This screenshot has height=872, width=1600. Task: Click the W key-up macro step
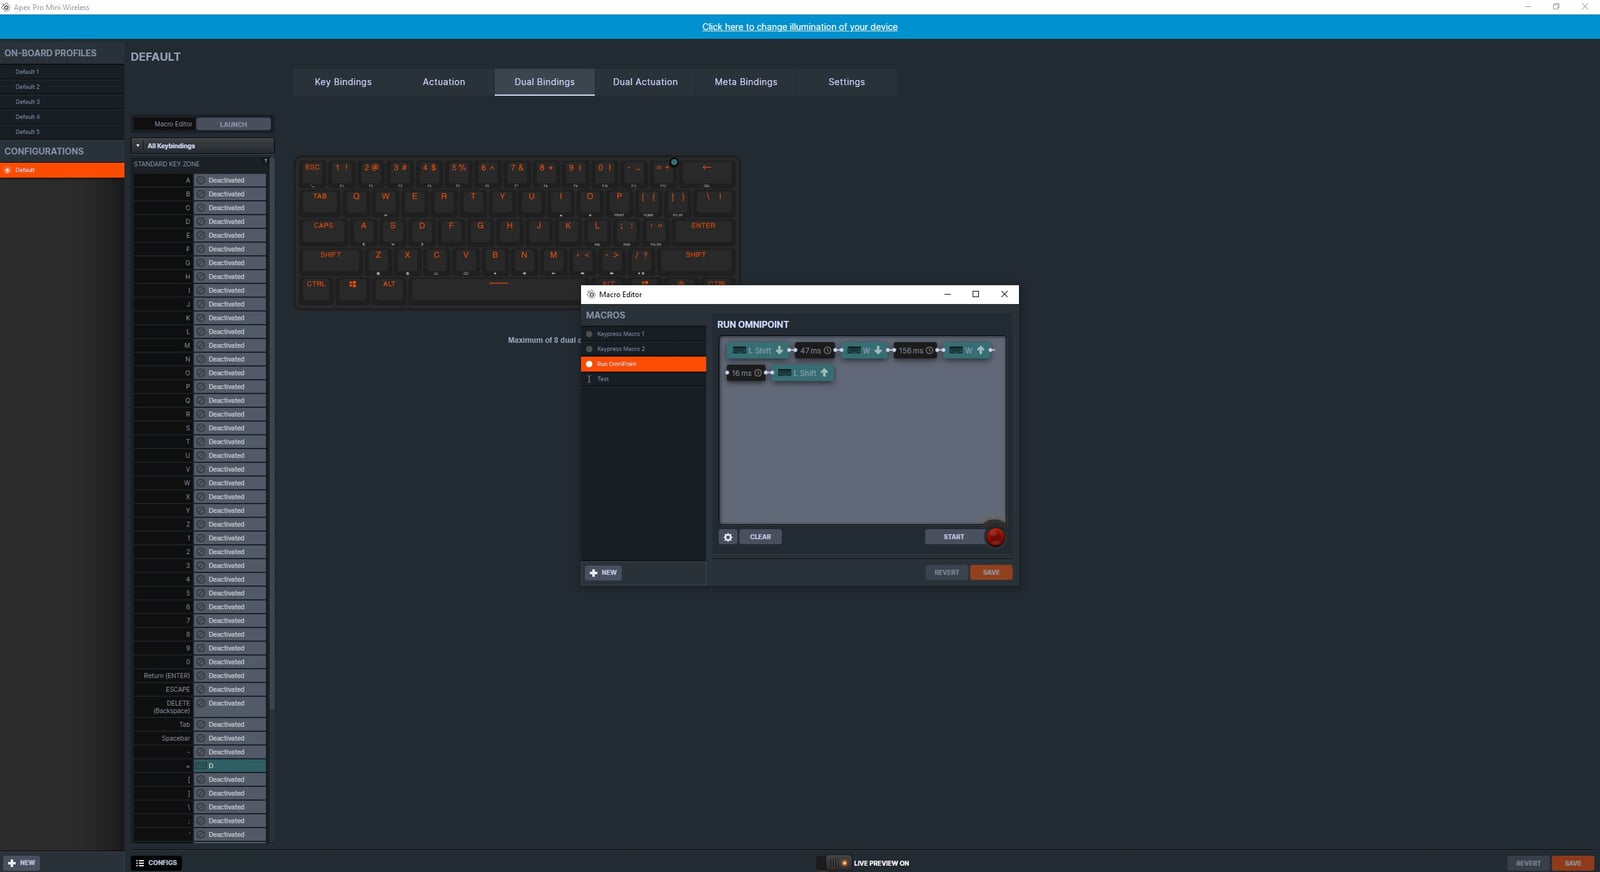(x=967, y=351)
